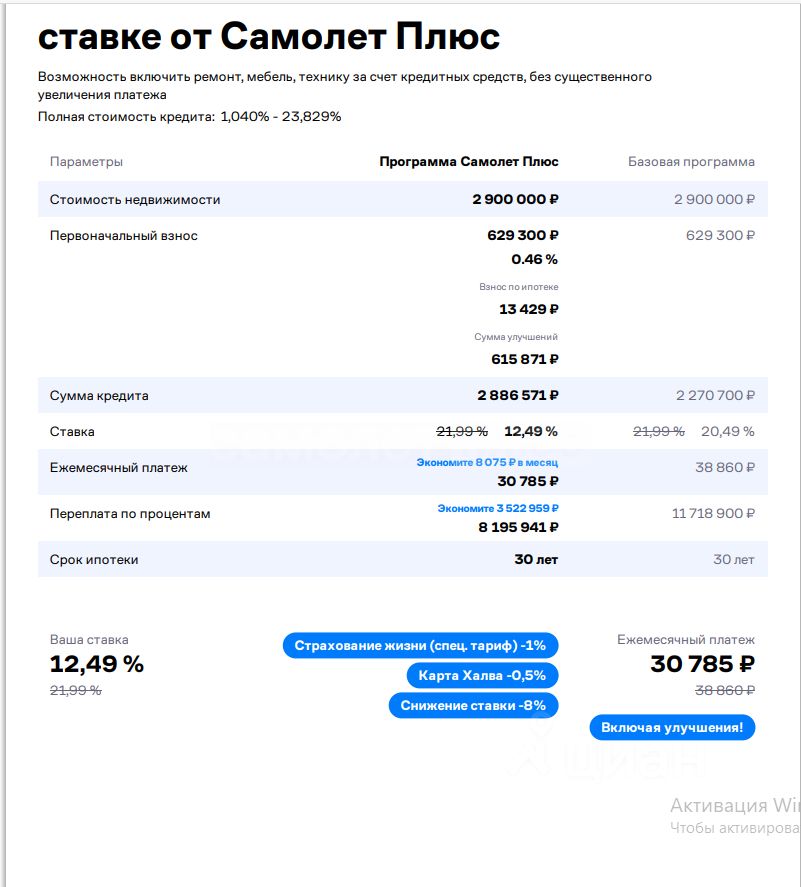Select the 'Первоначальный взнос' row label

coord(123,236)
